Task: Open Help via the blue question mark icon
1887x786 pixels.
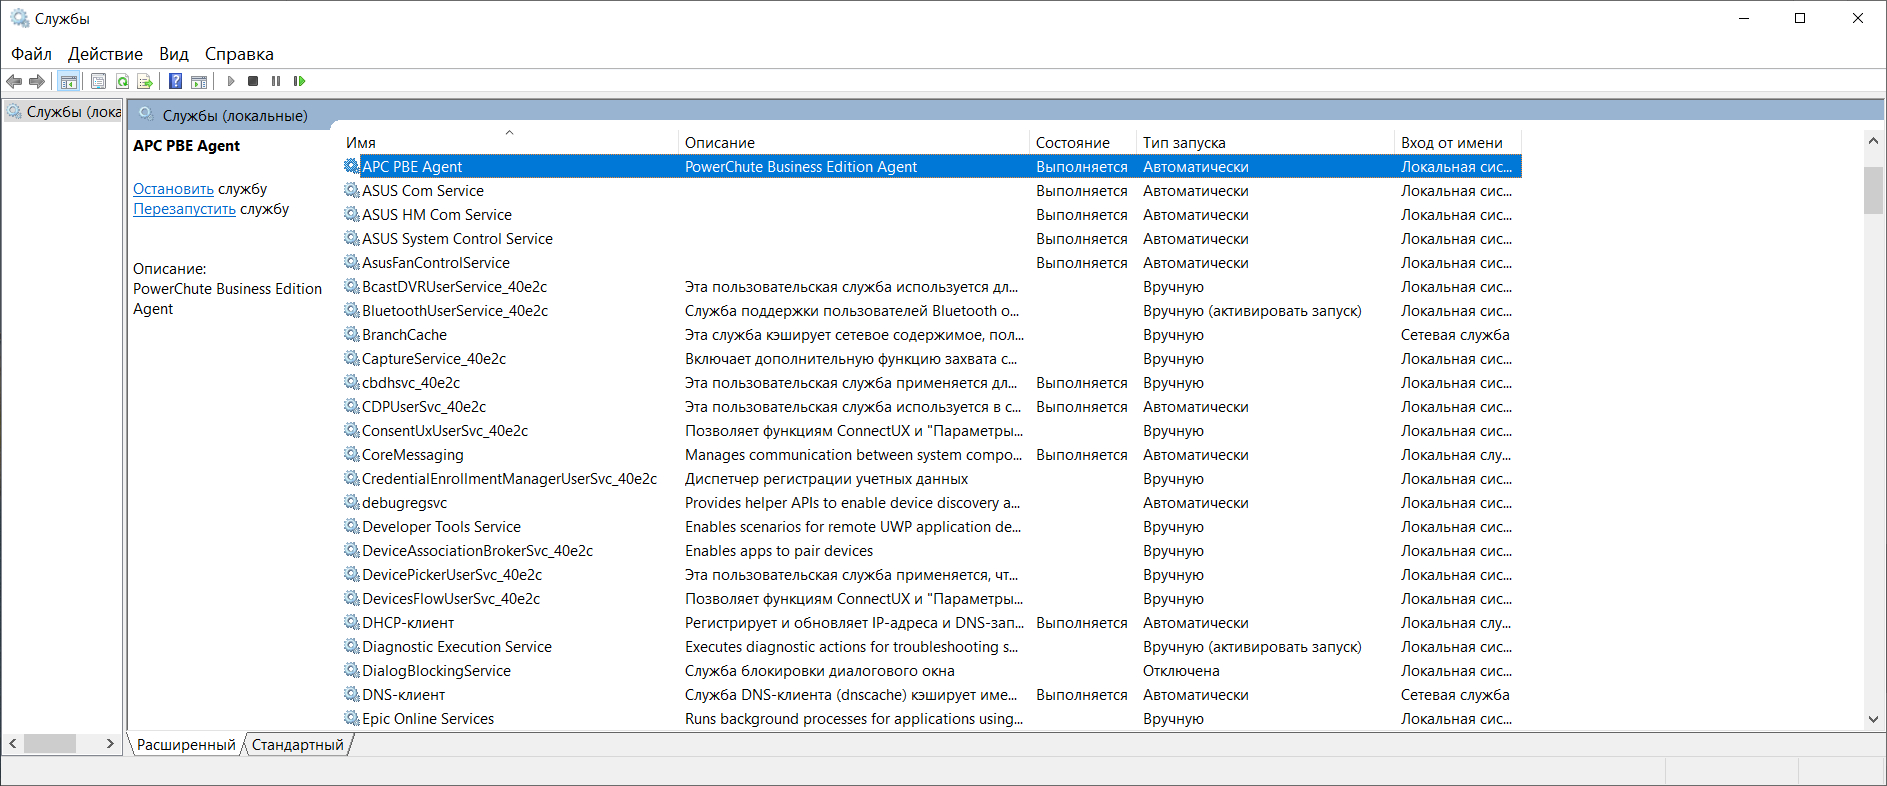Action: (176, 81)
